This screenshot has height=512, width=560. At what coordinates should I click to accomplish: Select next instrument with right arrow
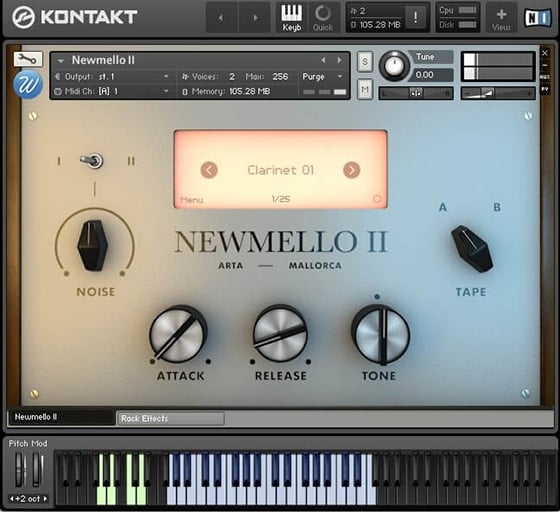(x=339, y=60)
